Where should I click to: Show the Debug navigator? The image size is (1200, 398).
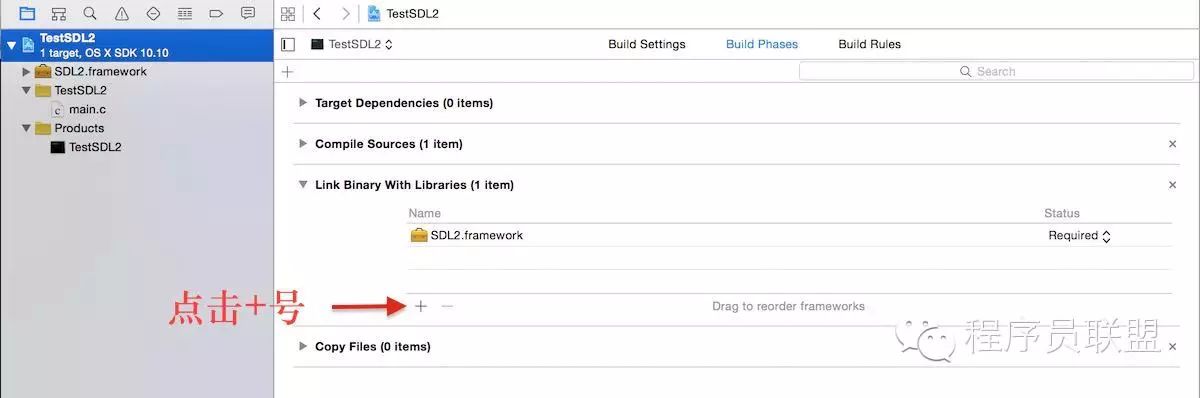click(x=185, y=13)
